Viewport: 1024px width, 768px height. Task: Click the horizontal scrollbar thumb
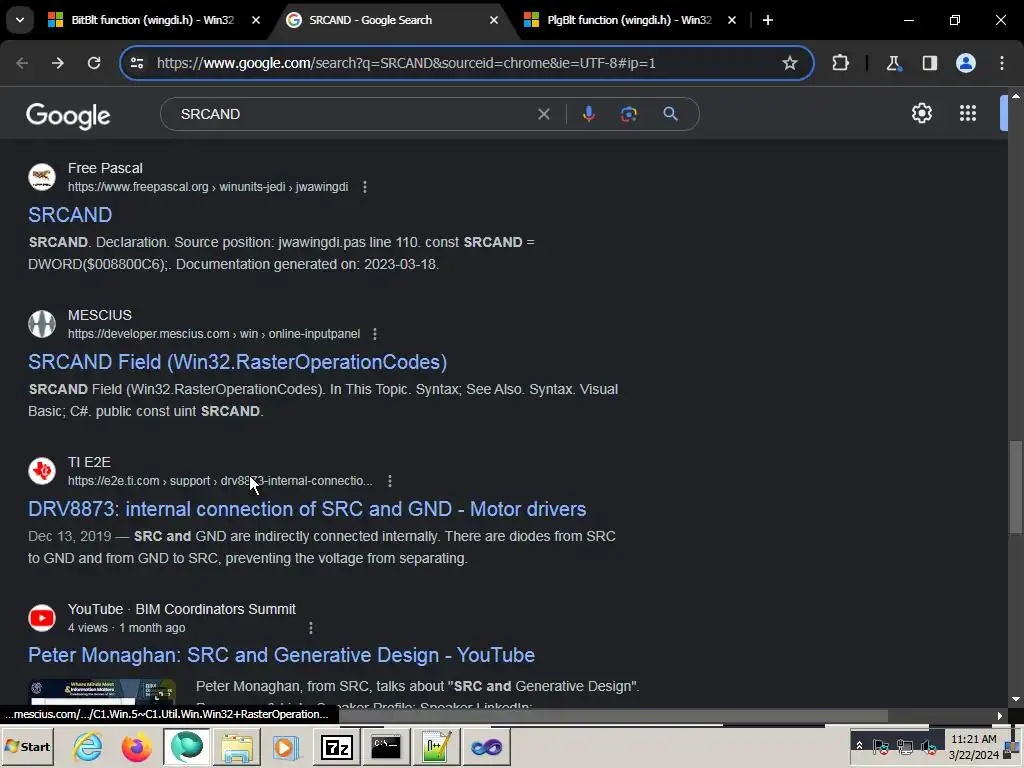(613, 716)
